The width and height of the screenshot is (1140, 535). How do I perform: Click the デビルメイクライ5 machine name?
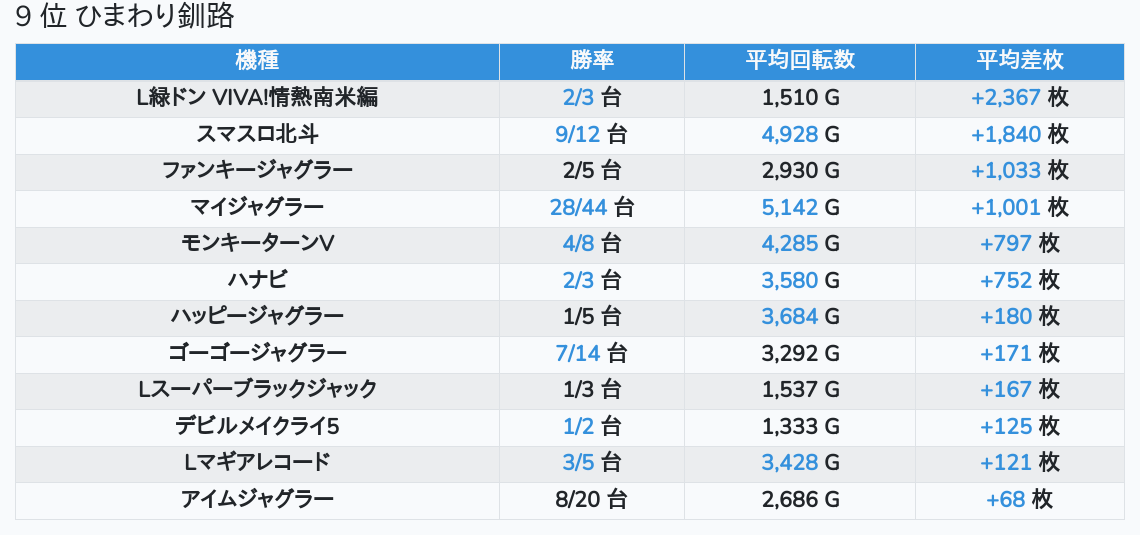(257, 426)
